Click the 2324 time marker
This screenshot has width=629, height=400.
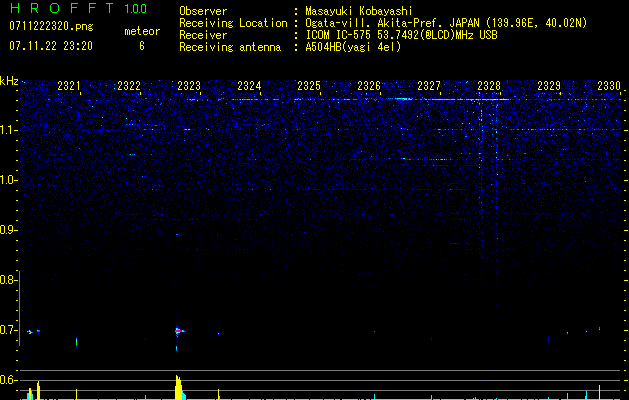(x=249, y=85)
